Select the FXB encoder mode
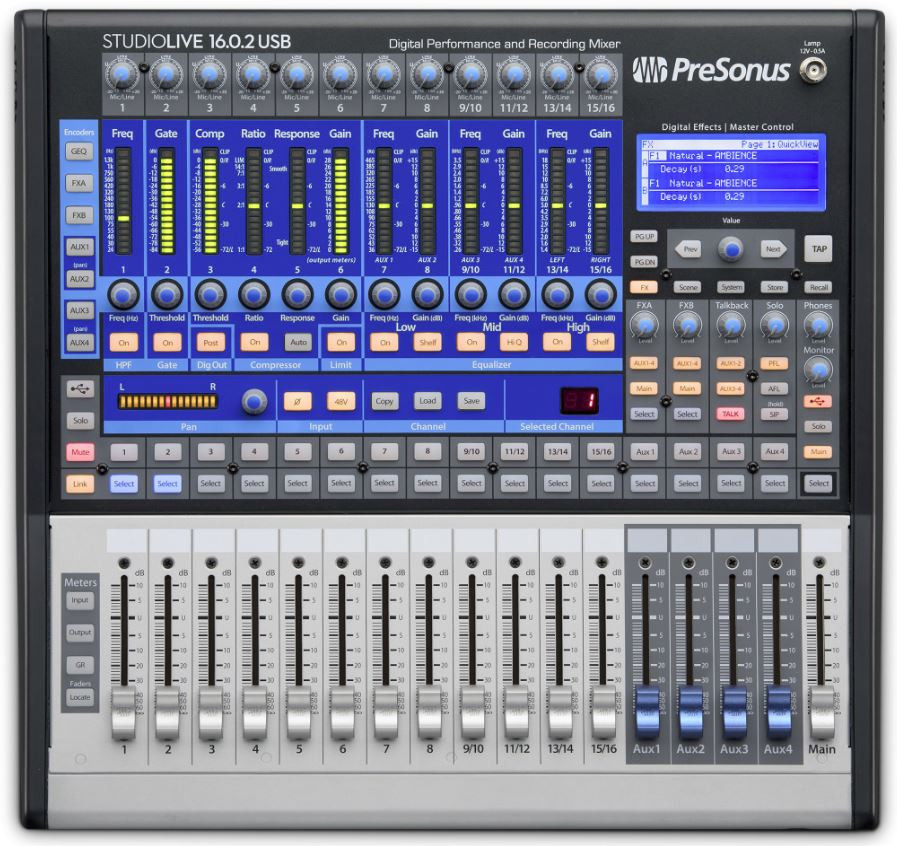 (79, 215)
